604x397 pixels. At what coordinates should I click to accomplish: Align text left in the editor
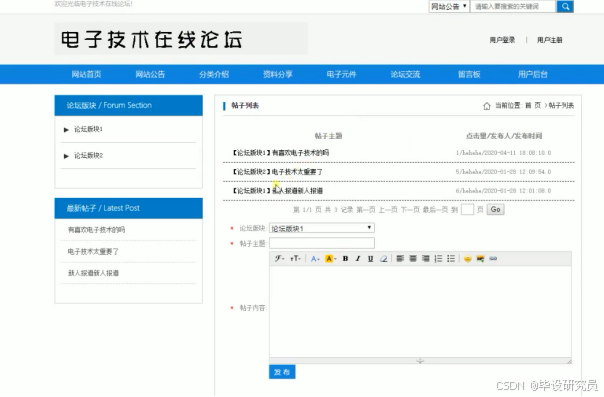pyautogui.click(x=400, y=259)
